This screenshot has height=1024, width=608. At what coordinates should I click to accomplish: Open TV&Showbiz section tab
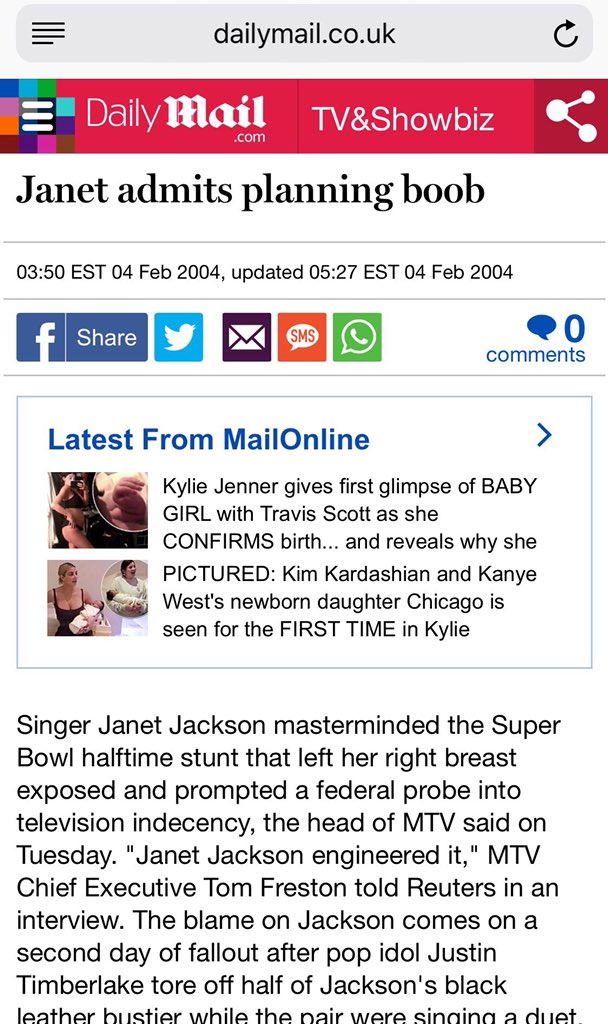403,119
